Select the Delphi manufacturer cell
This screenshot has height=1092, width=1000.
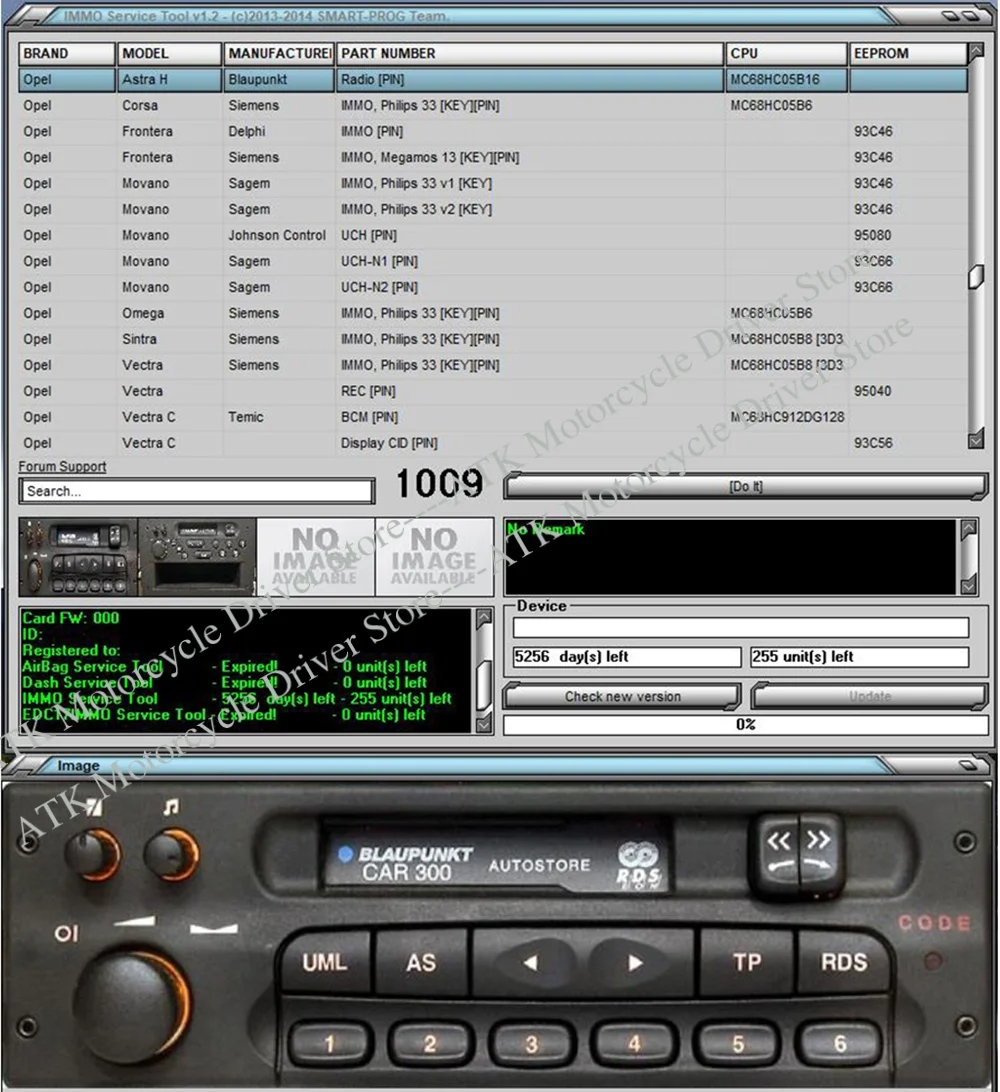click(x=247, y=132)
